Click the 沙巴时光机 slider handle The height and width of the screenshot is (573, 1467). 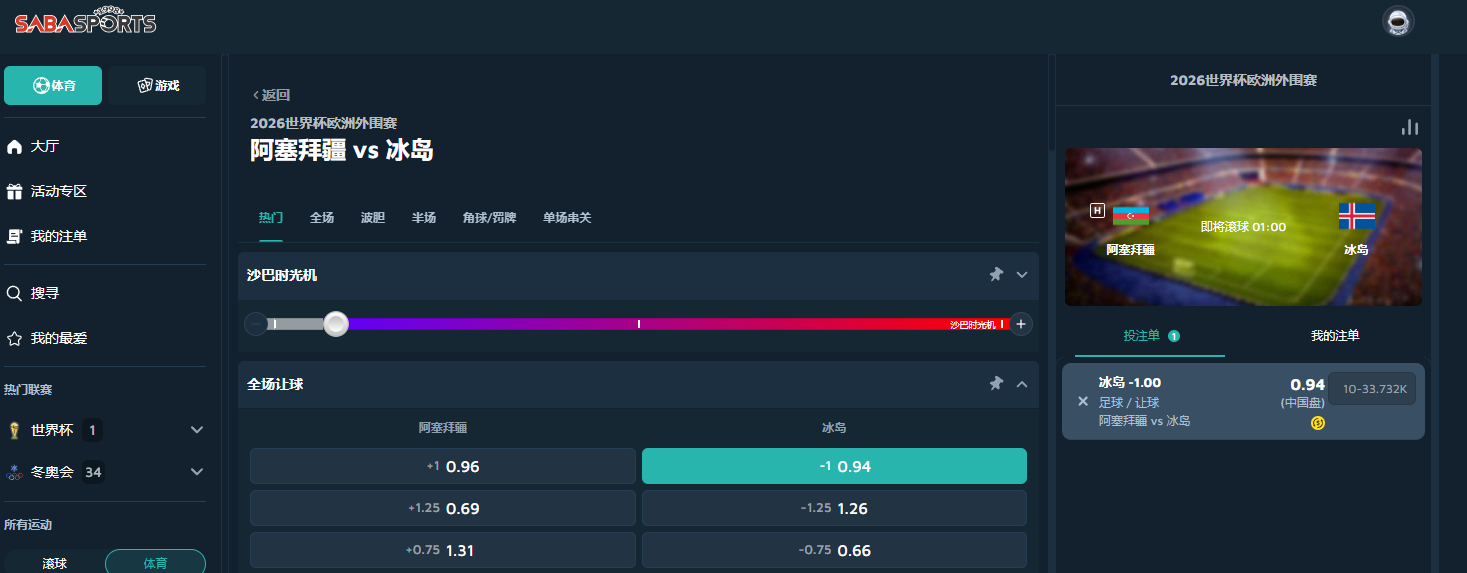tap(336, 324)
